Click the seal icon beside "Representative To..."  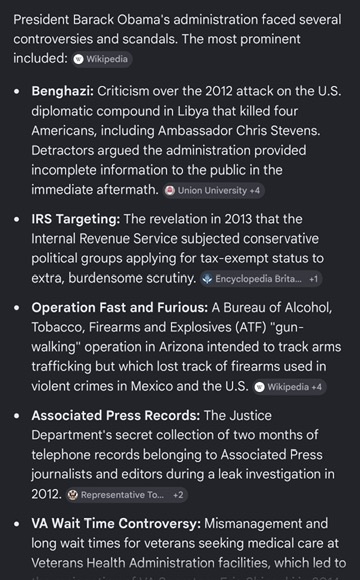(x=73, y=495)
